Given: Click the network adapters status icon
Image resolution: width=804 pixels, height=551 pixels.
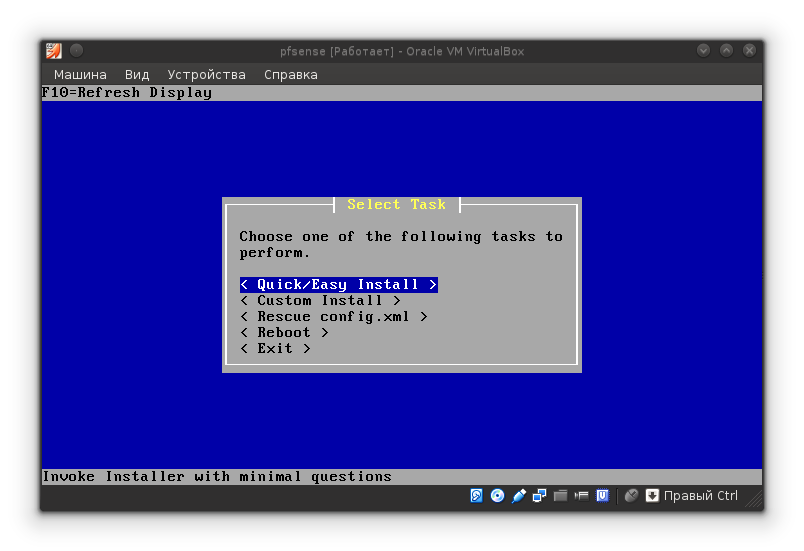Looking at the screenshot, I should click(539, 496).
